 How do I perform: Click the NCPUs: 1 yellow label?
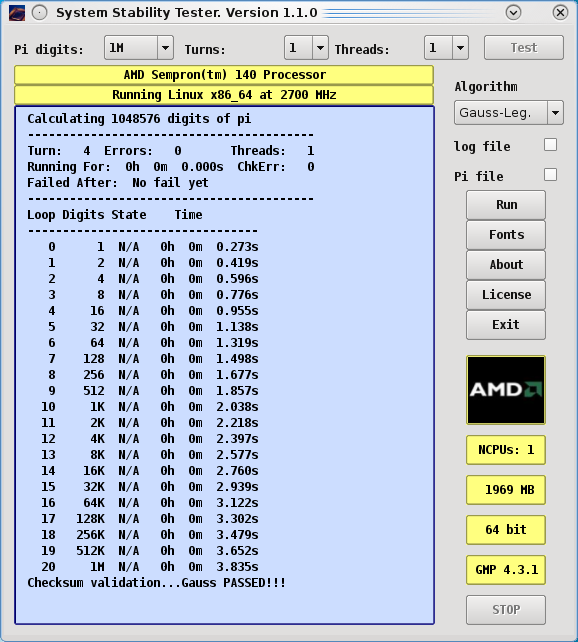click(506, 450)
